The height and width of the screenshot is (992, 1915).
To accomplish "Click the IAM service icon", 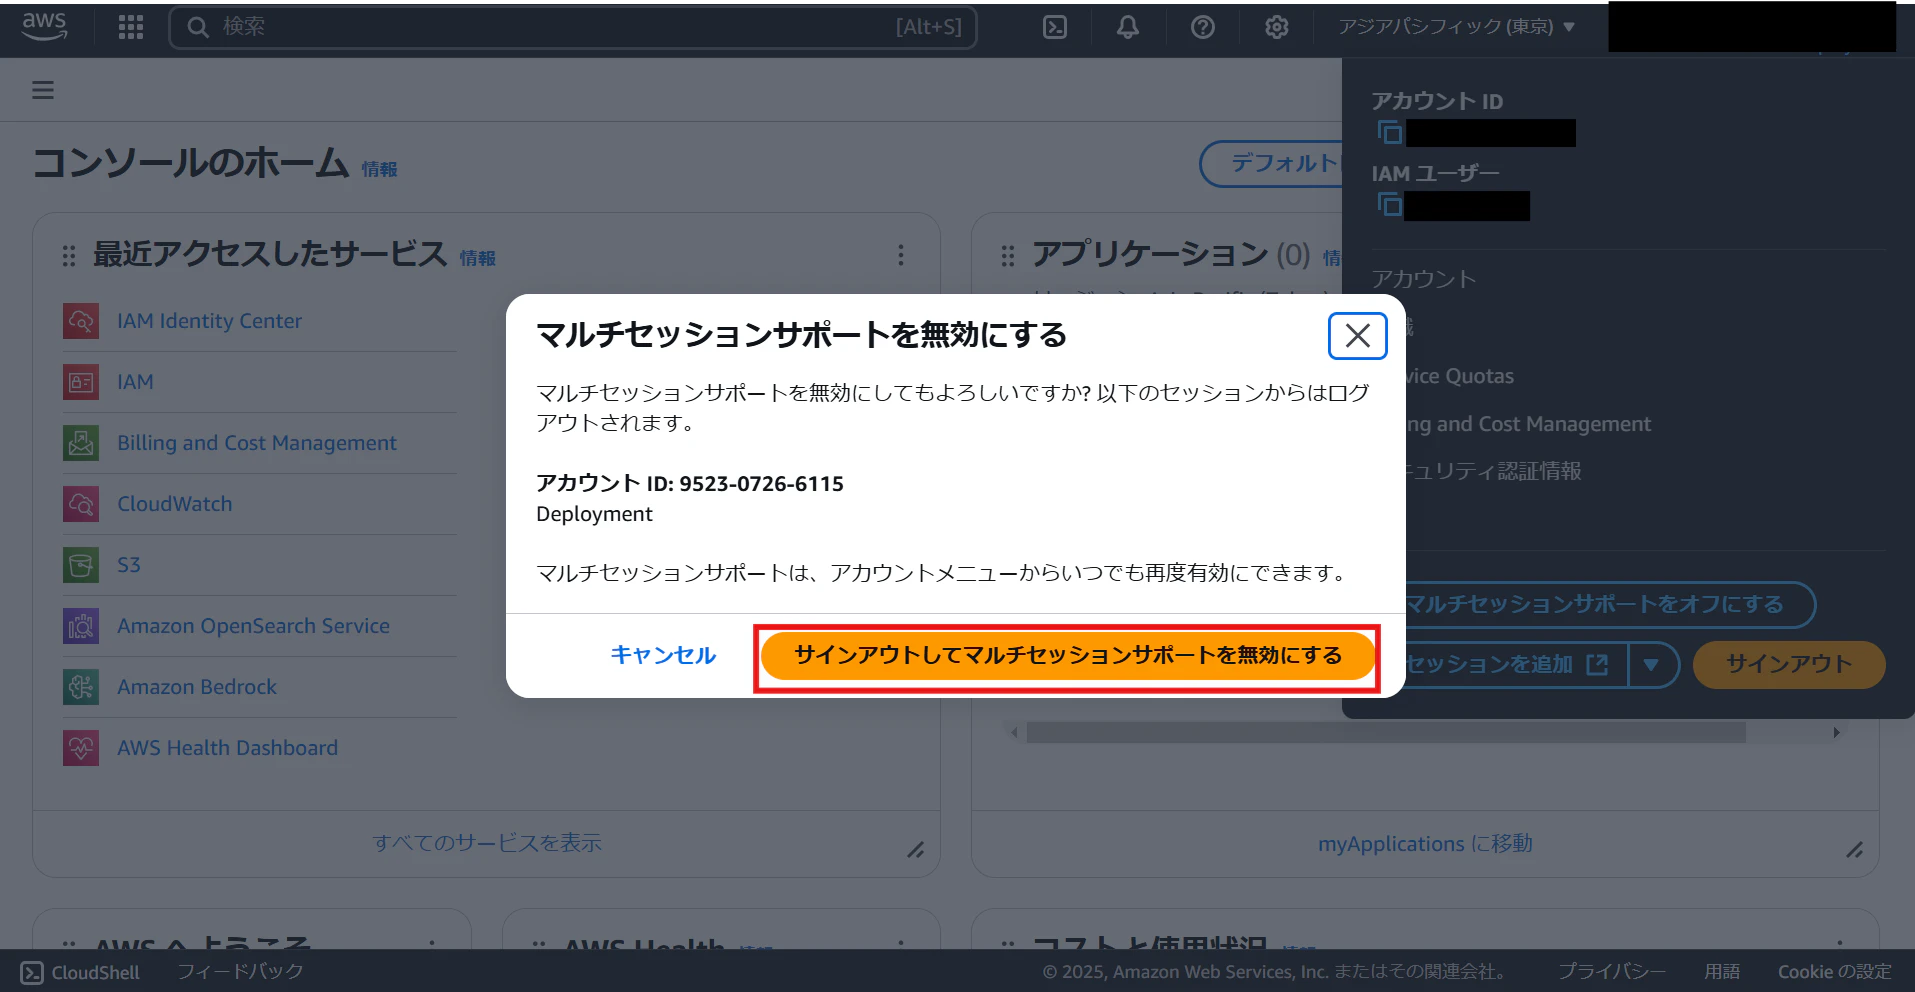I will (x=81, y=382).
